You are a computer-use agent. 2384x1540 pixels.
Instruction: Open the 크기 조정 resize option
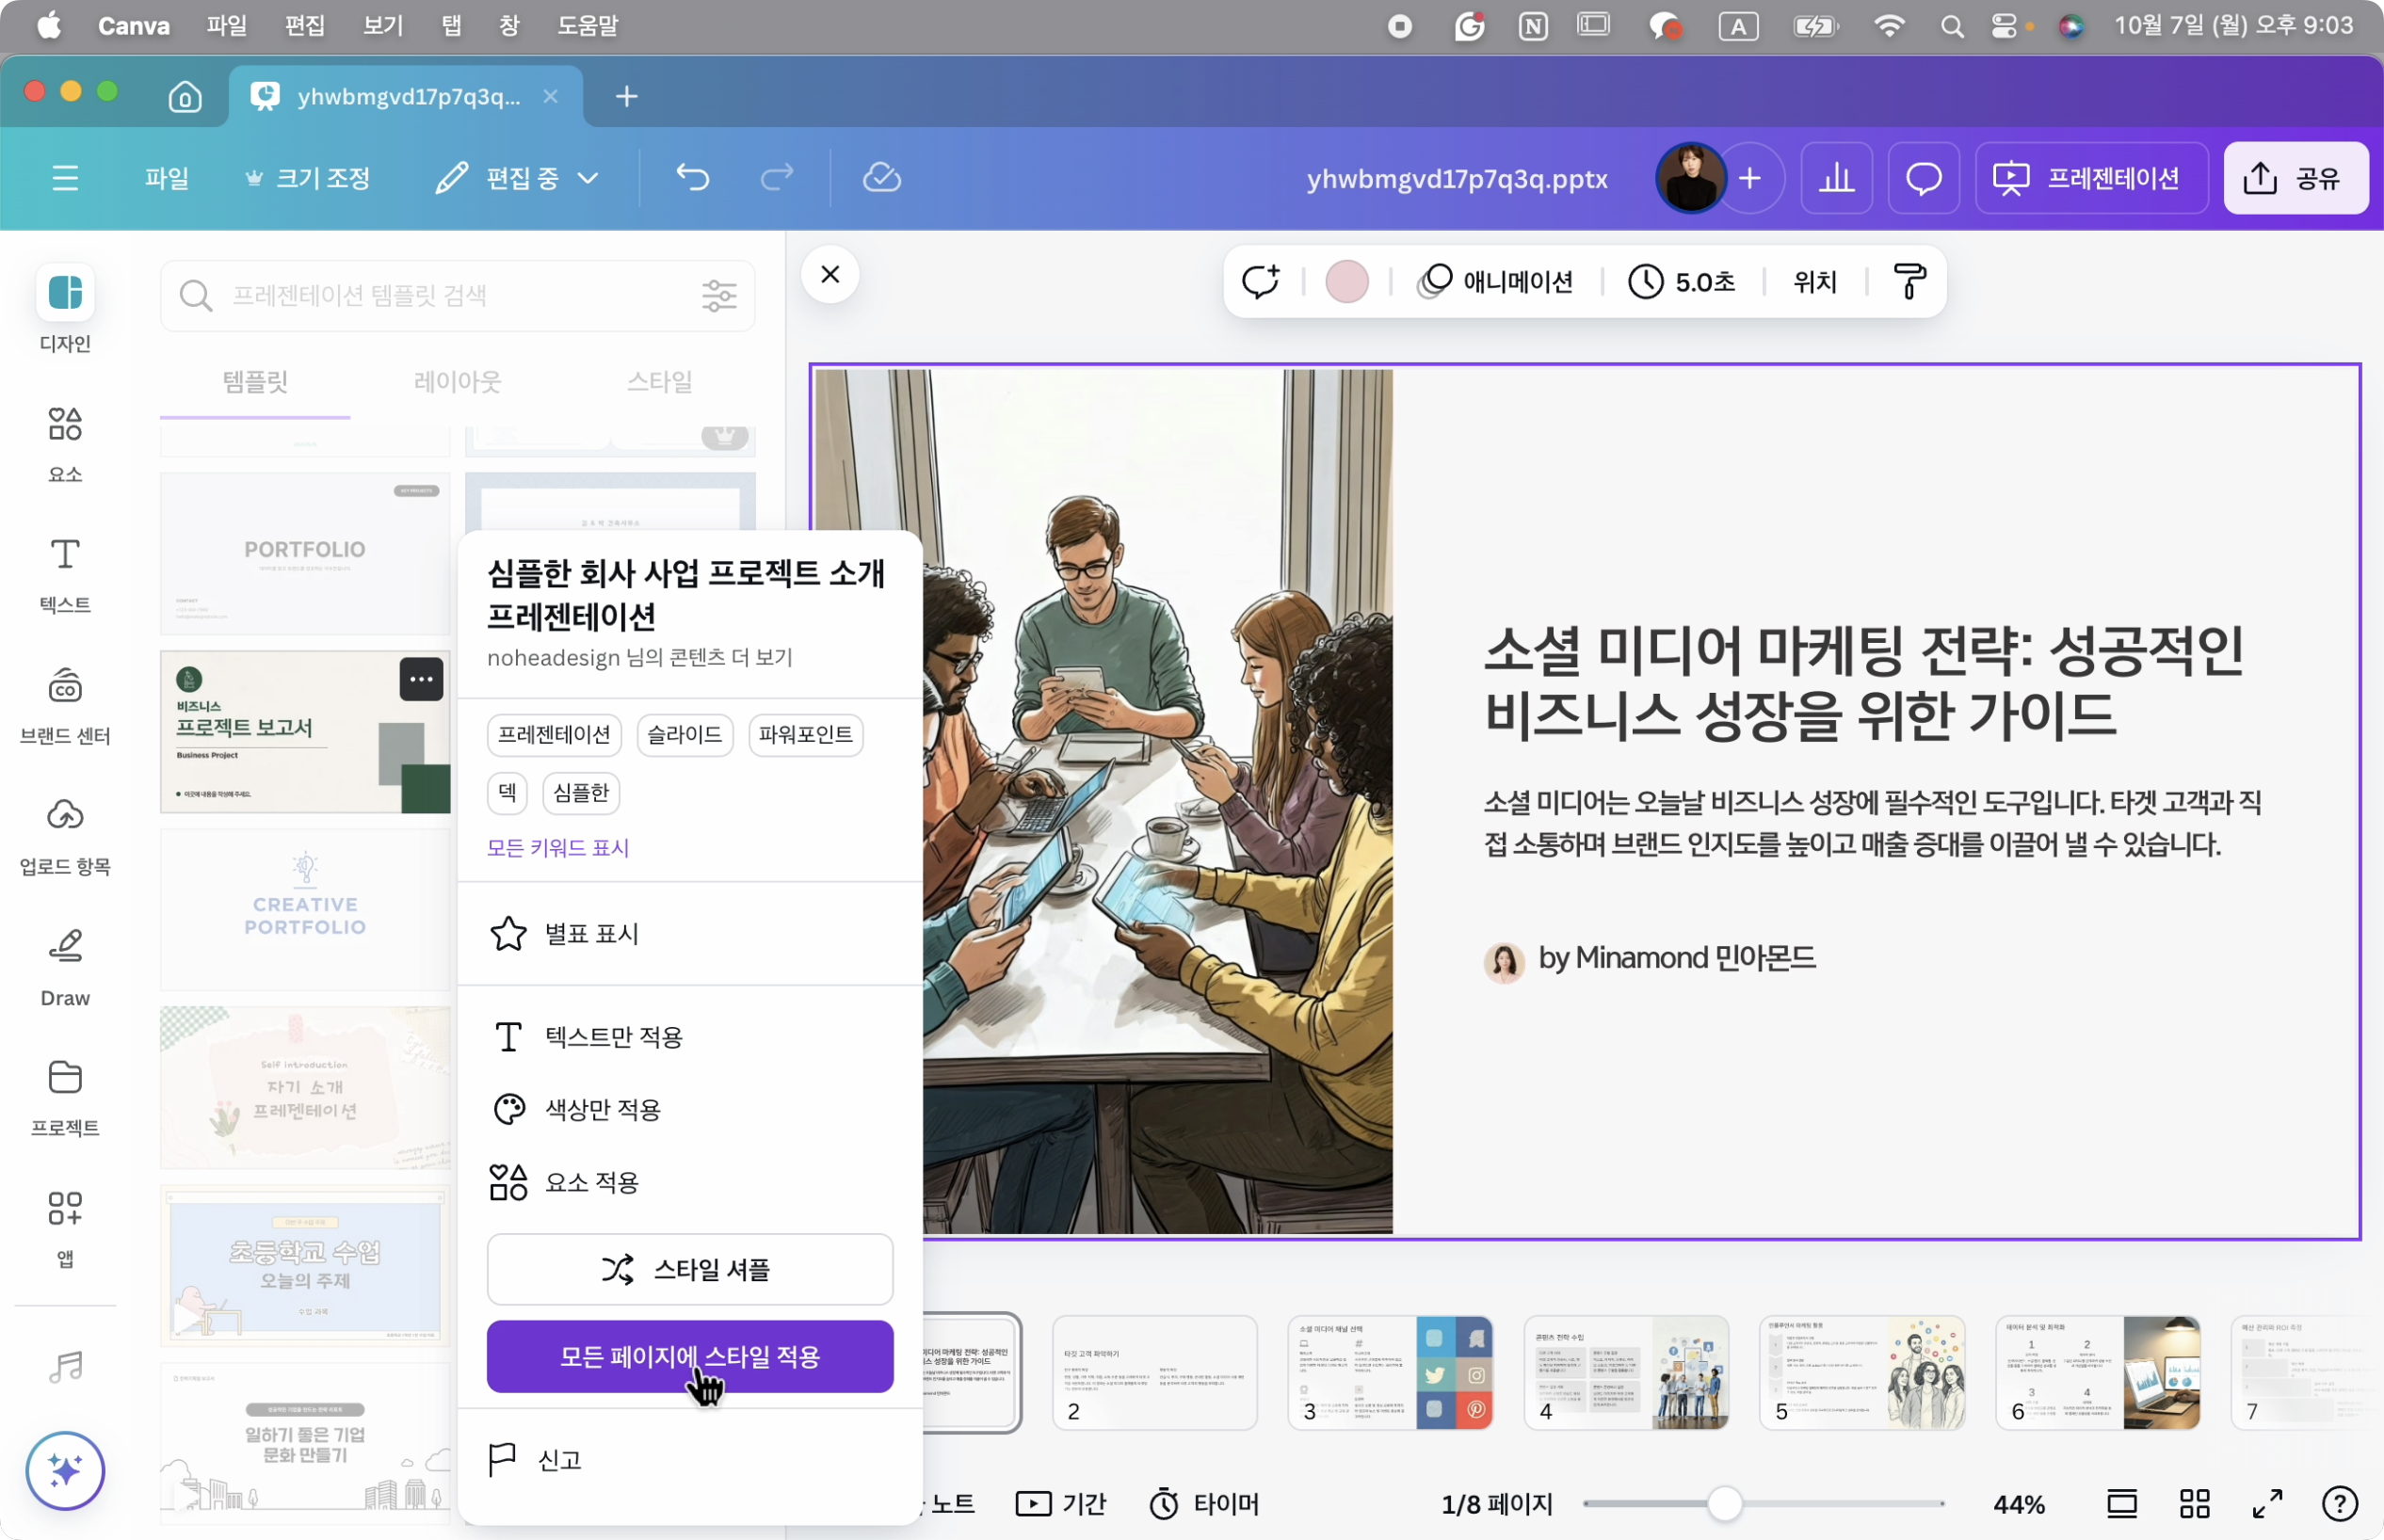(x=308, y=178)
